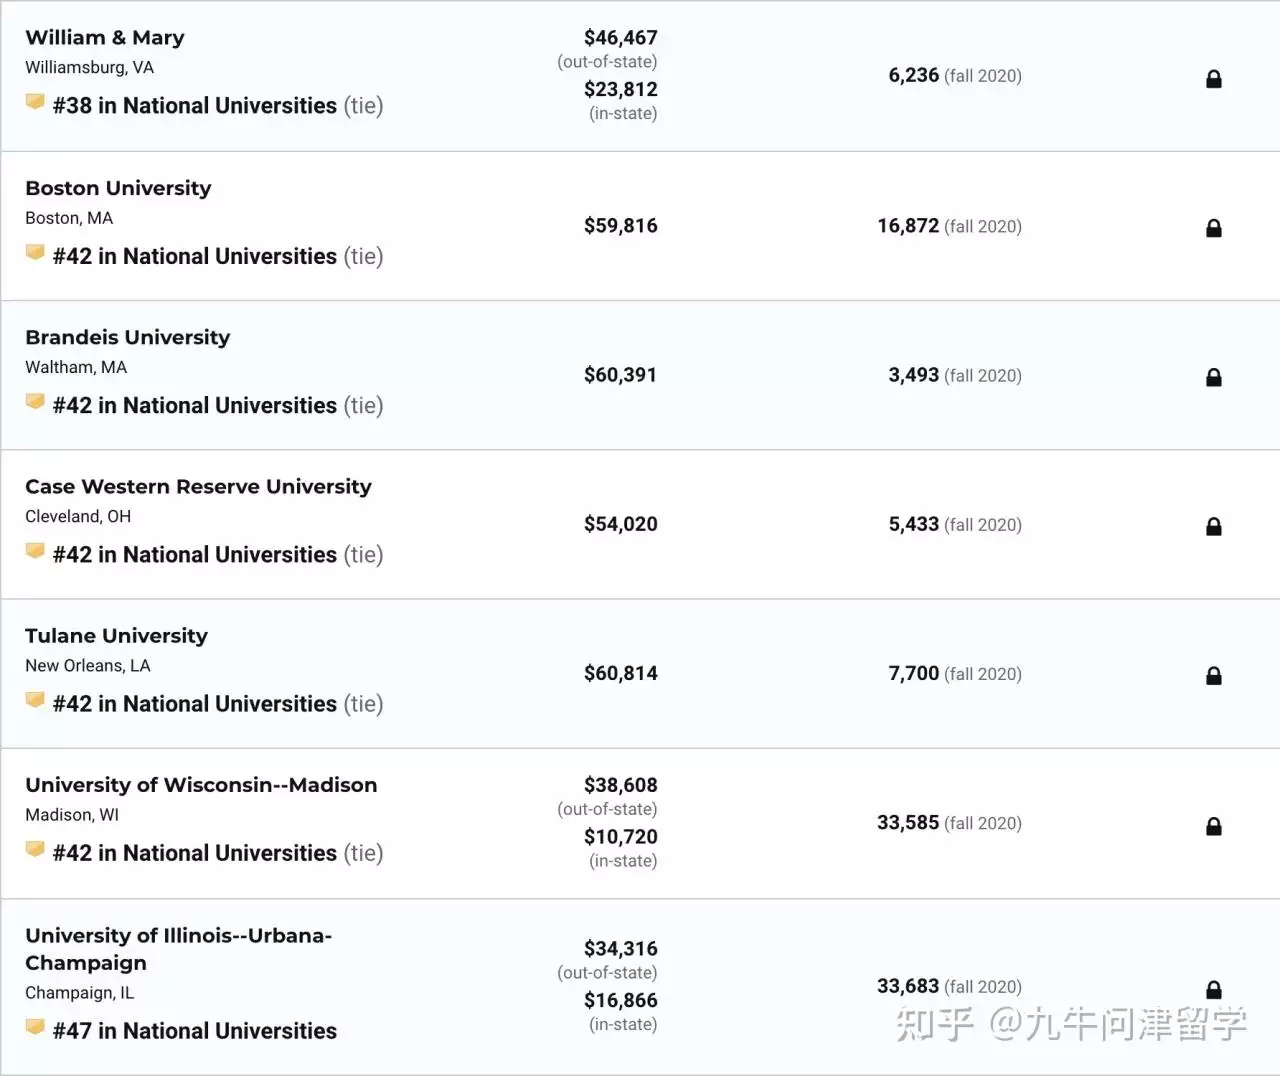
Task: Click the ranking badge icon for Tulane University
Action: 35,700
